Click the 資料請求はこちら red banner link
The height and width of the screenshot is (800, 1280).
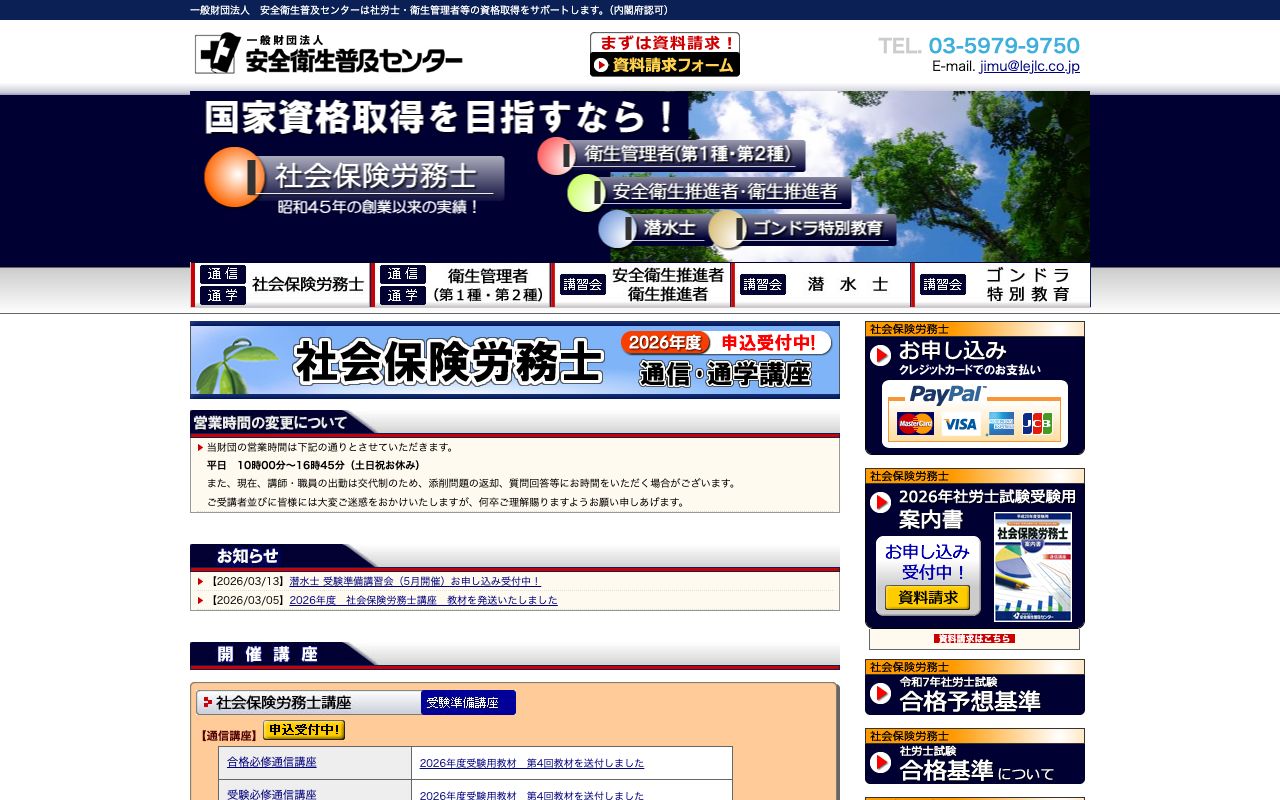point(974,637)
